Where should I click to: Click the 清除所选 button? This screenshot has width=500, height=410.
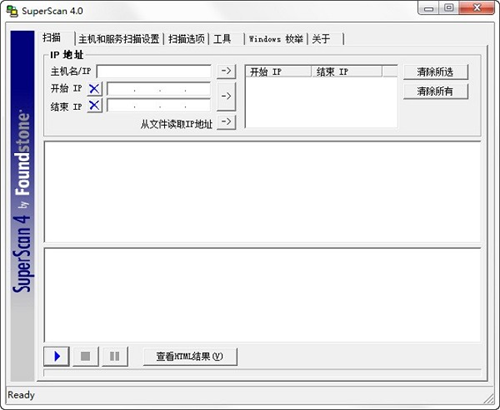point(436,72)
